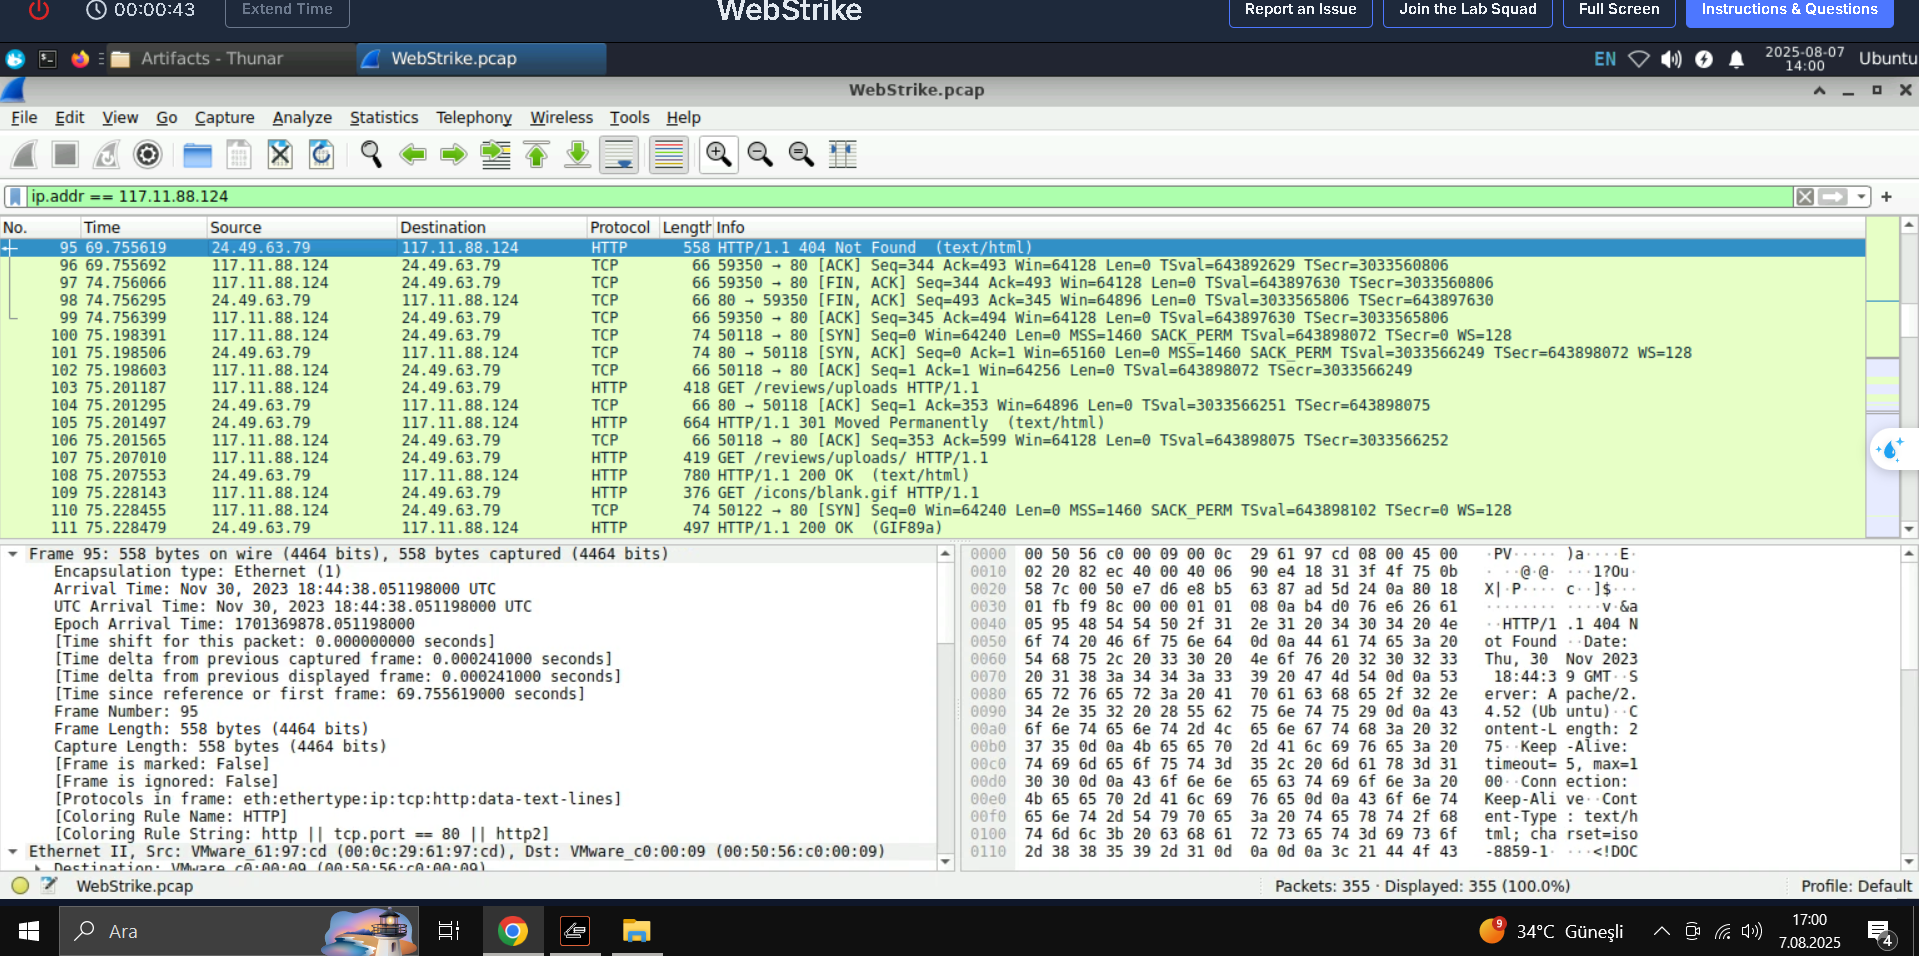1919x956 pixels.
Task: Select packet 103 GET /reviews/uploads
Action: click(x=932, y=388)
